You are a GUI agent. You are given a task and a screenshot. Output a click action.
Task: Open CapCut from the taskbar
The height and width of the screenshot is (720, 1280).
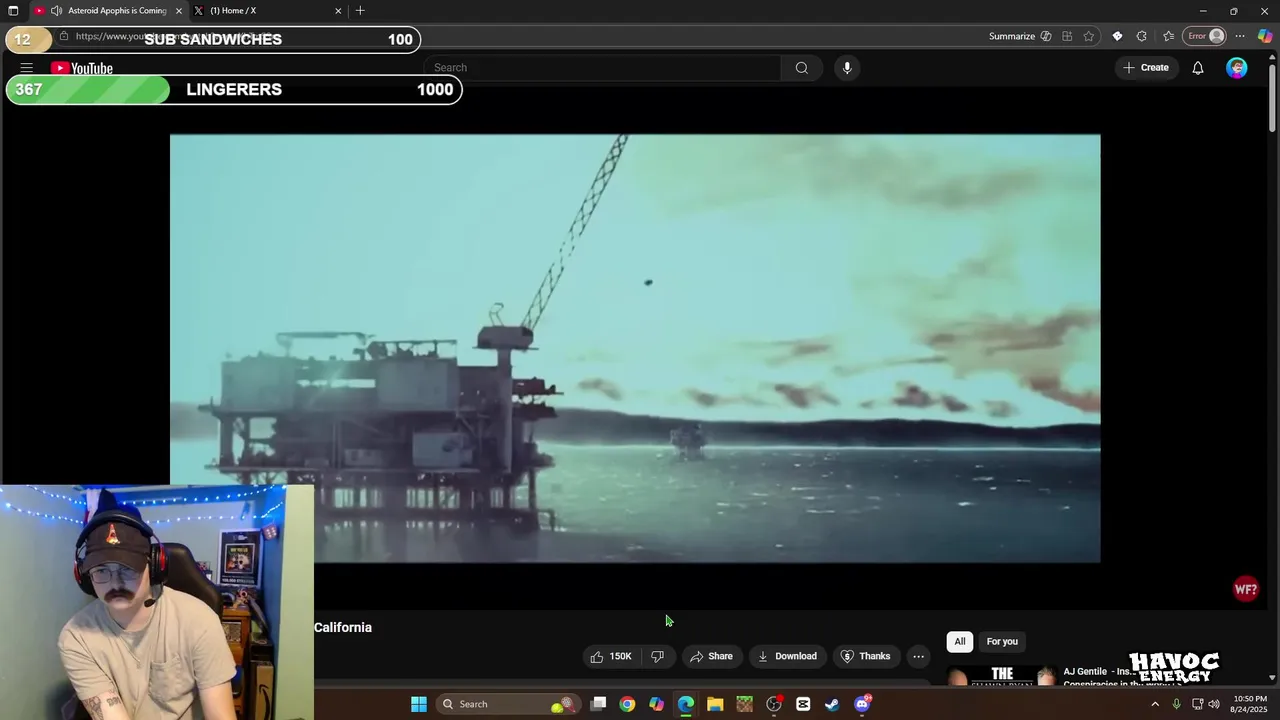click(803, 704)
